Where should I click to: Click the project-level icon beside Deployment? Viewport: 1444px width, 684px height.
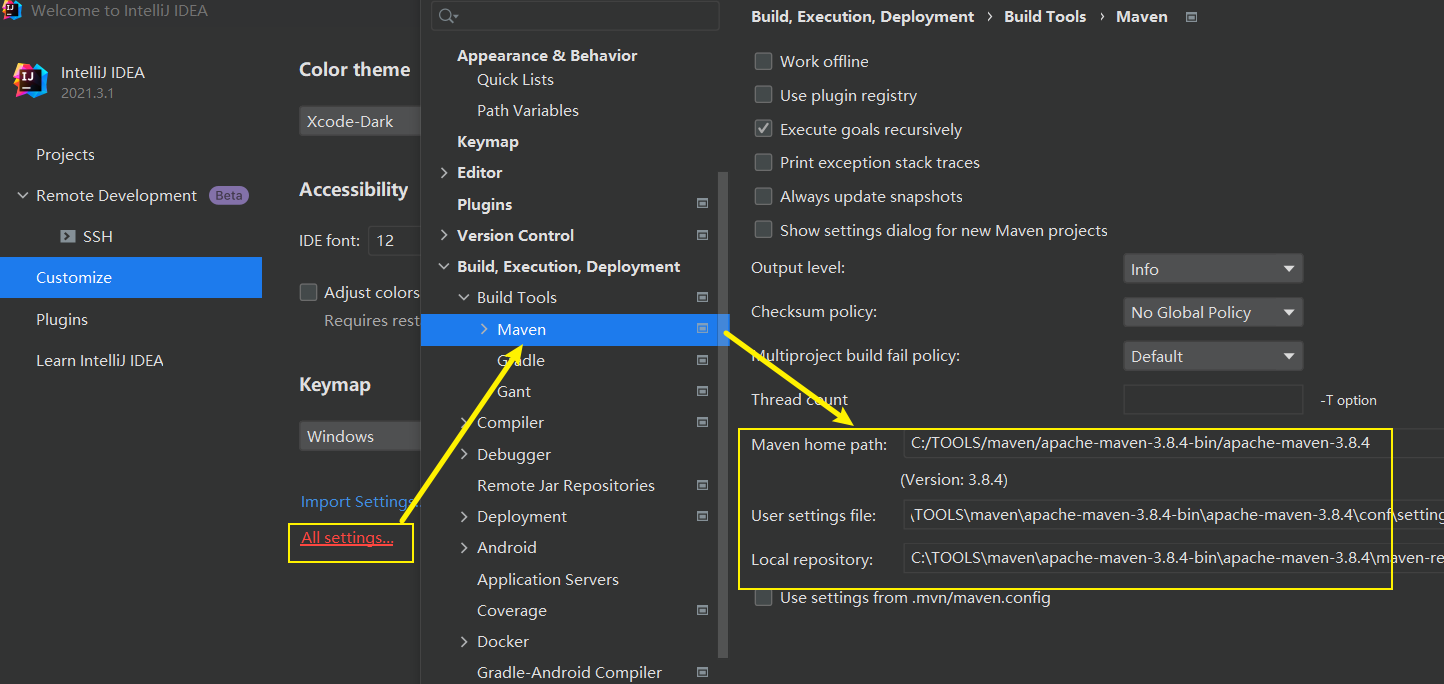pos(702,516)
